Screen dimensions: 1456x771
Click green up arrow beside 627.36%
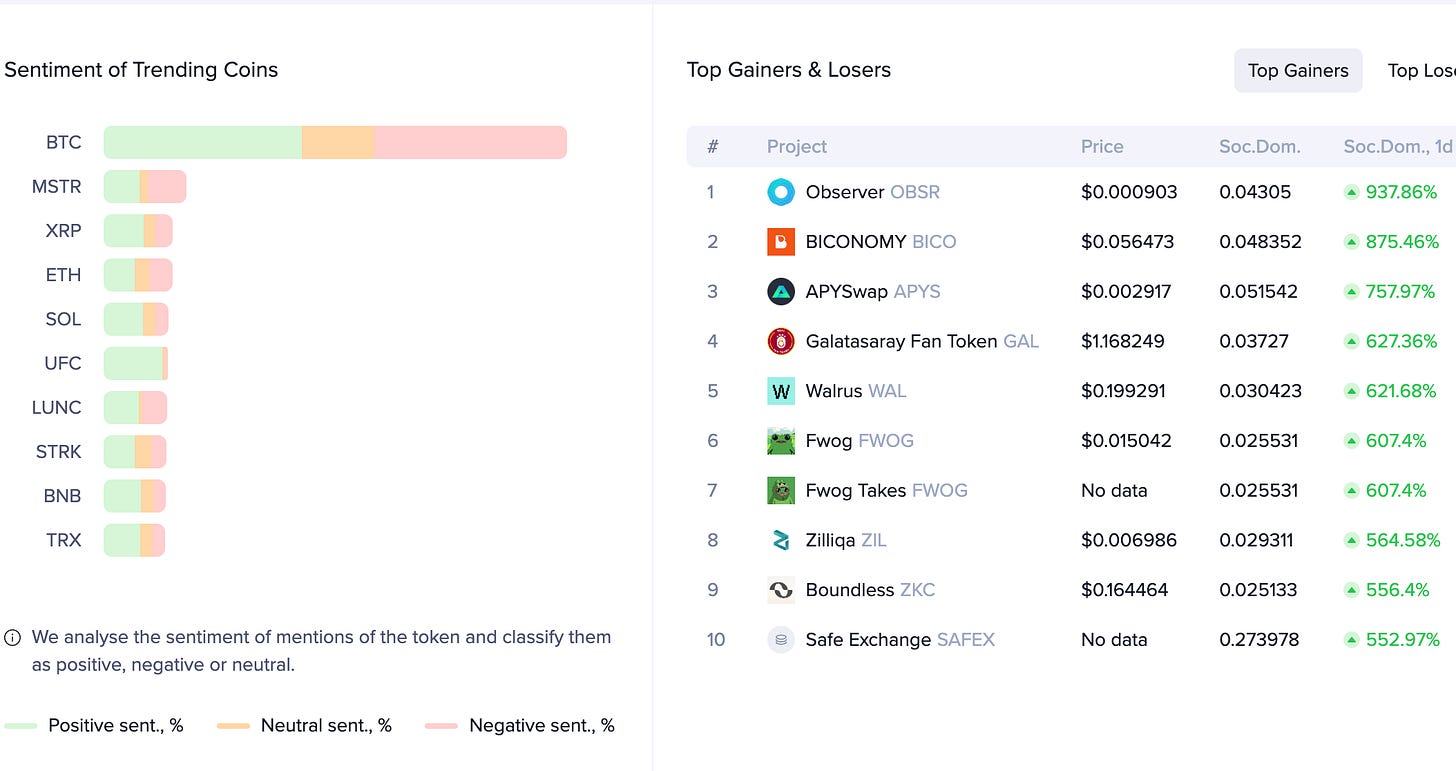point(1351,341)
